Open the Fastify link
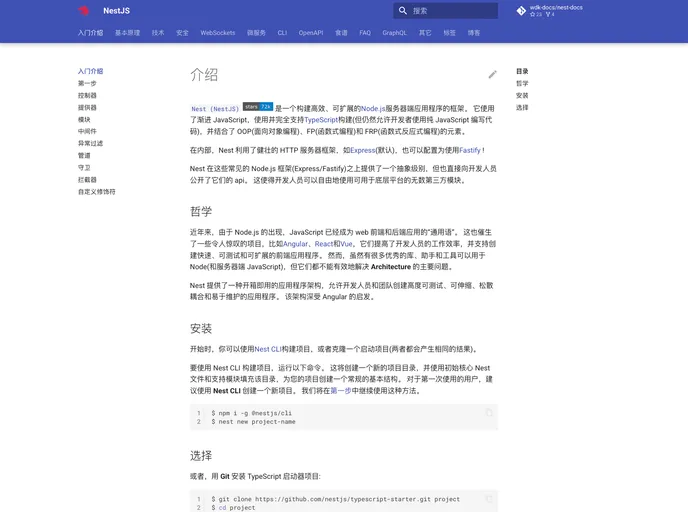Screen dimensions: 688x512 coord(470,150)
